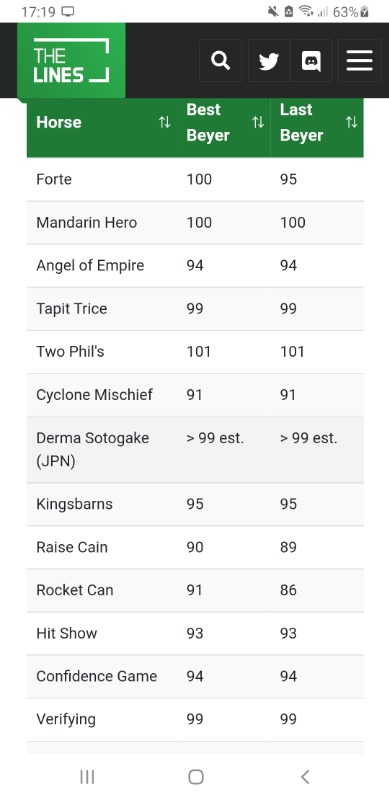Open the hamburger menu
This screenshot has width=389, height=800.
click(359, 61)
